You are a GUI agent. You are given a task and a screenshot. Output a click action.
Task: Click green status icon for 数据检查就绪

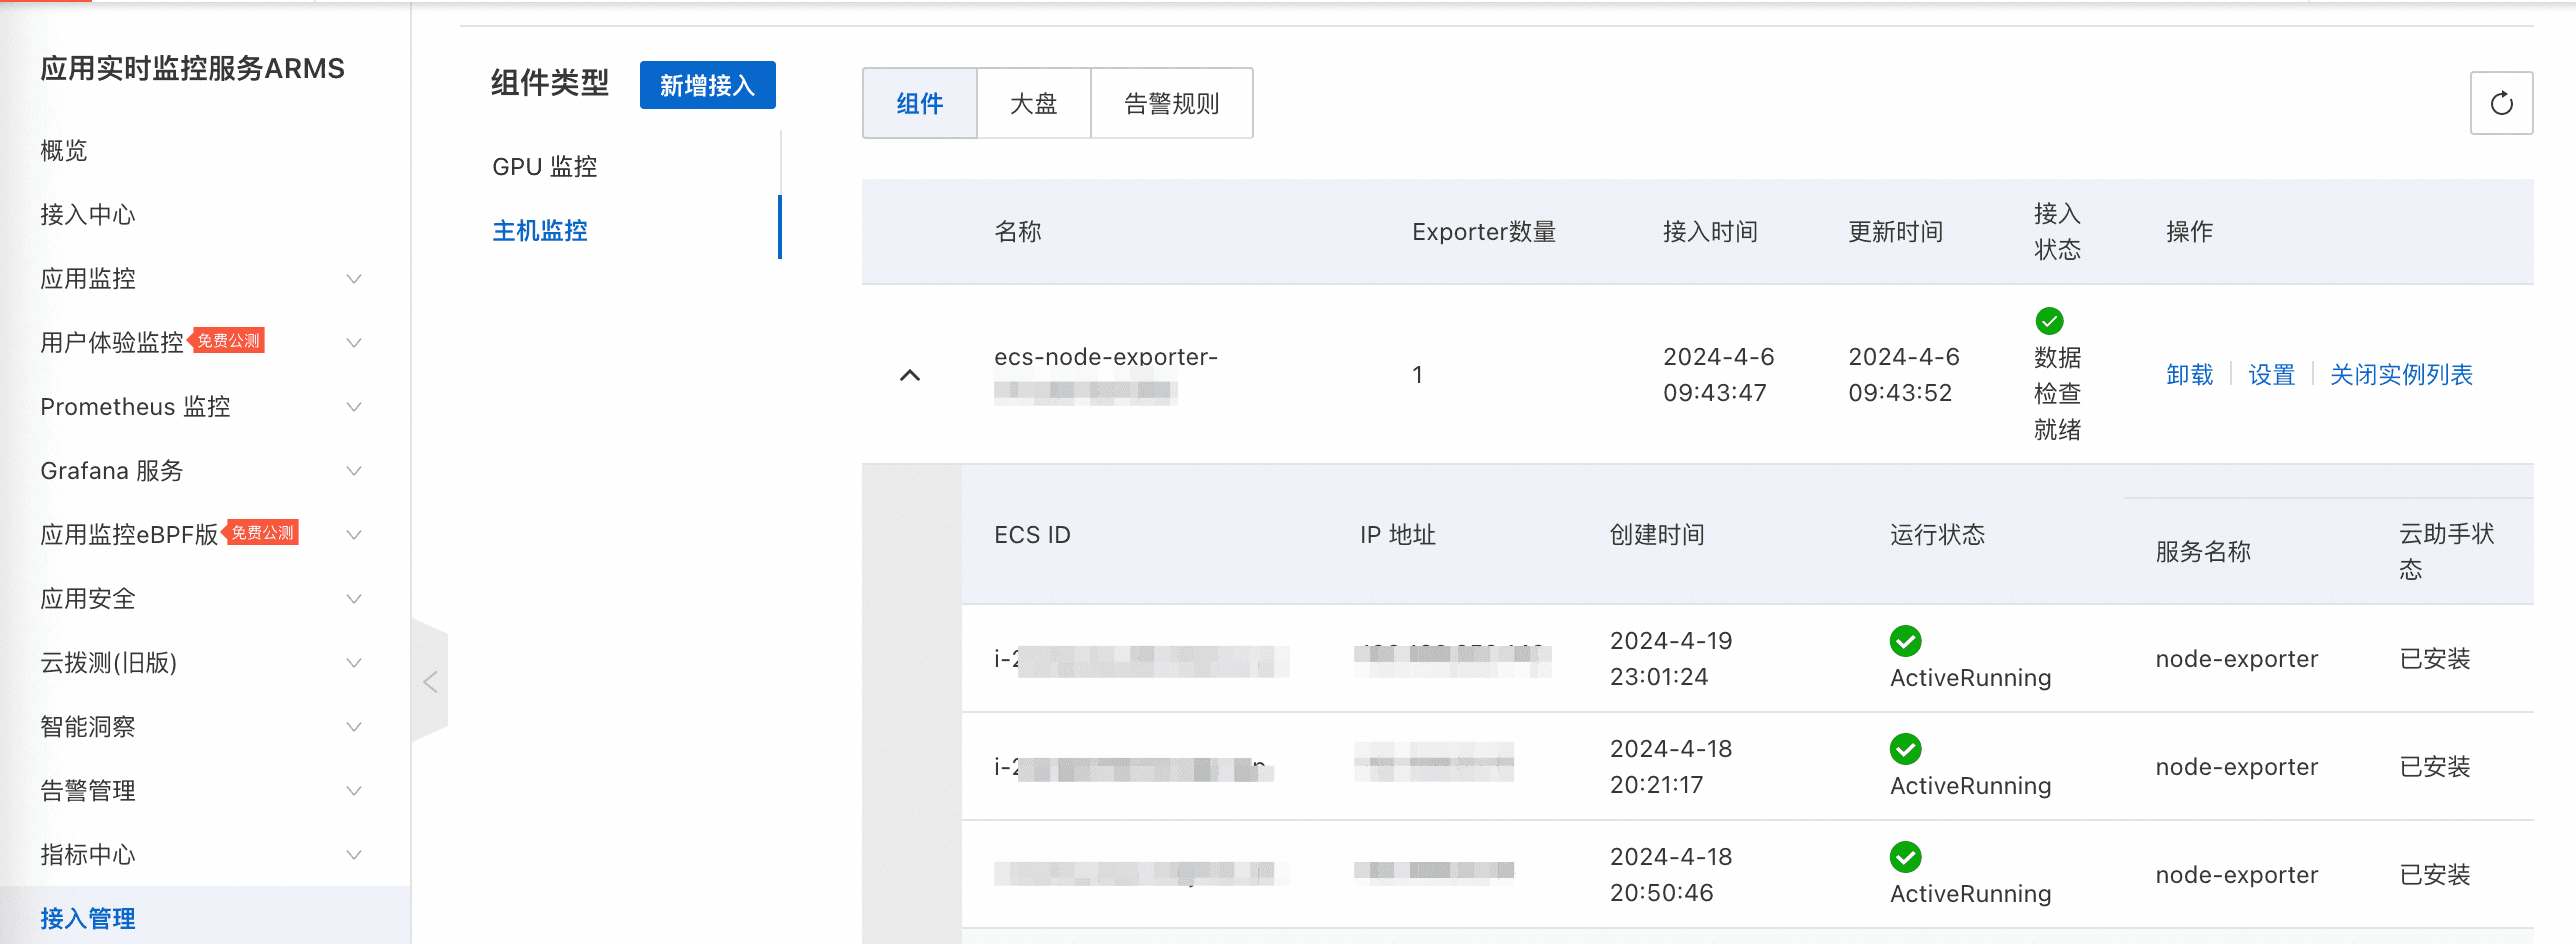[x=2048, y=321]
